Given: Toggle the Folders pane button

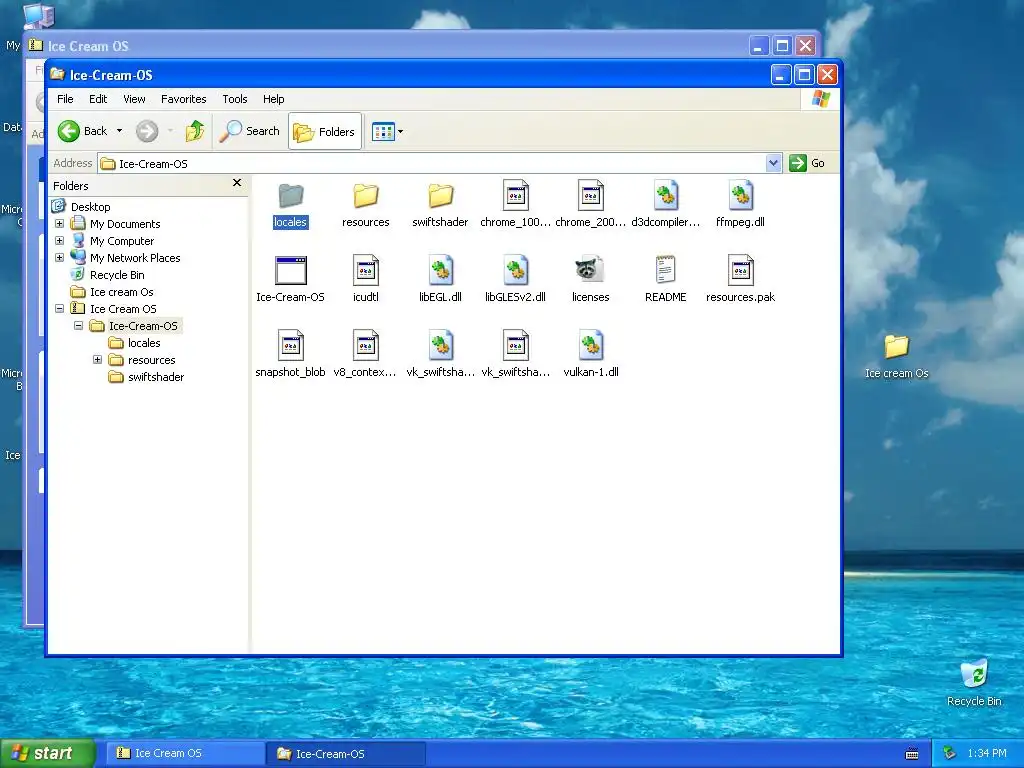Looking at the screenshot, I should (325, 131).
